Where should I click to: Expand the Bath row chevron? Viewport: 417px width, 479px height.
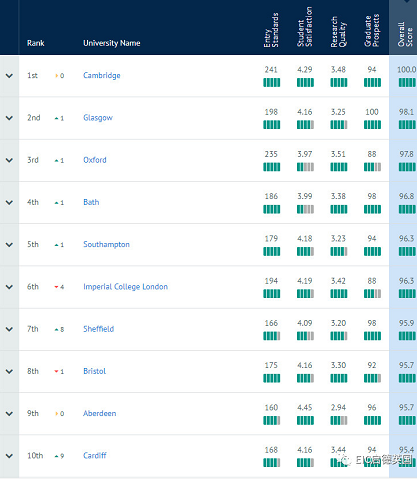[x=9, y=202]
